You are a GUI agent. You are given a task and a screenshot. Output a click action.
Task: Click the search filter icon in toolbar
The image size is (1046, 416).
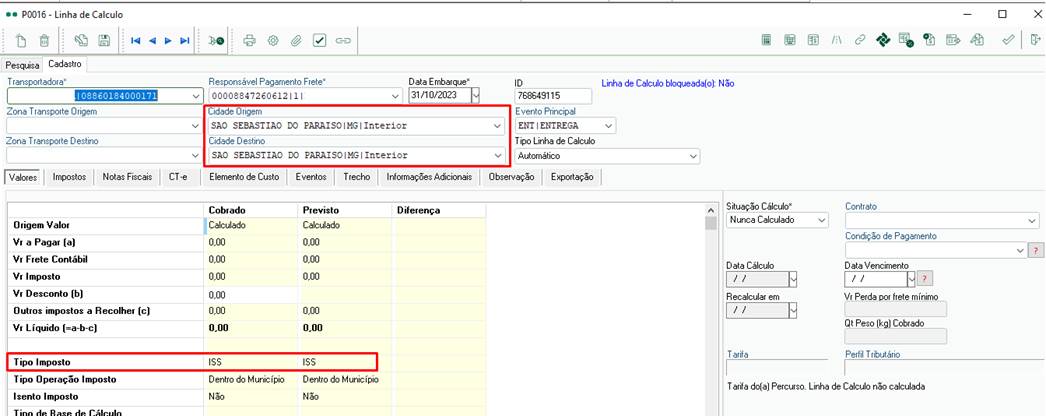pyautogui.click(x=216, y=41)
